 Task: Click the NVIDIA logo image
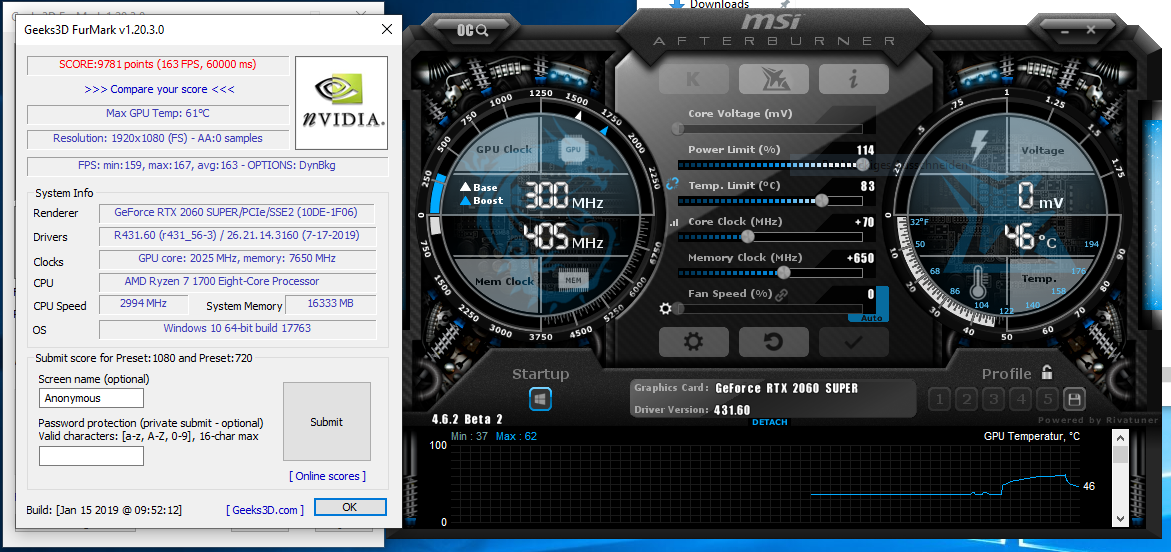tap(341, 102)
